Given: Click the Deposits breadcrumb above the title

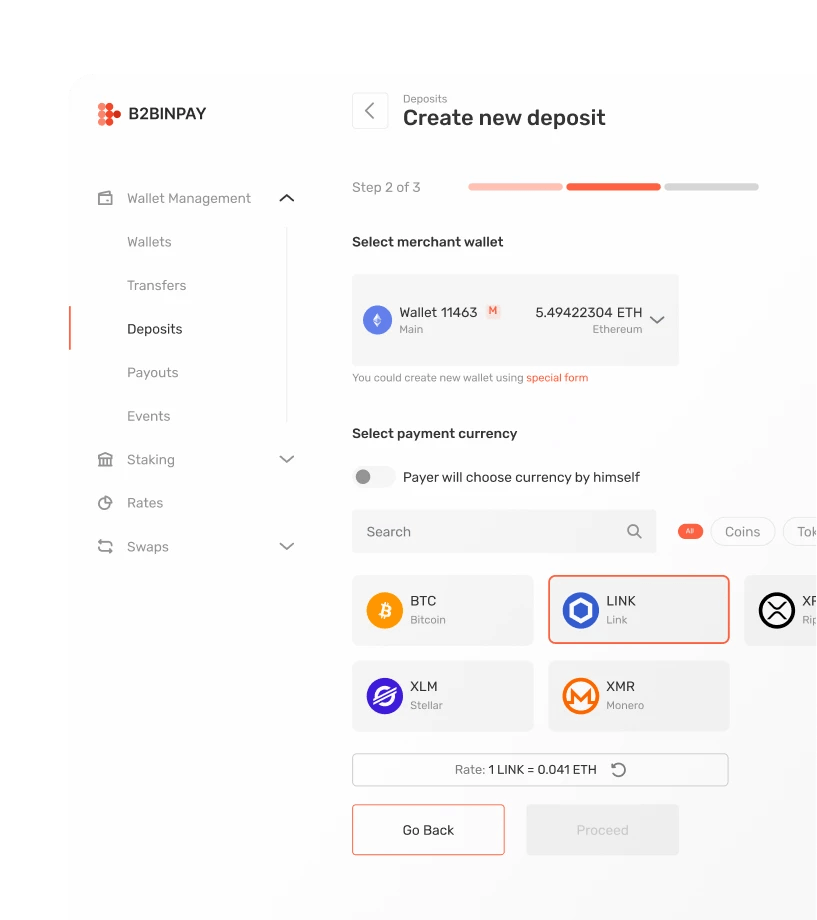Looking at the screenshot, I should click(425, 99).
